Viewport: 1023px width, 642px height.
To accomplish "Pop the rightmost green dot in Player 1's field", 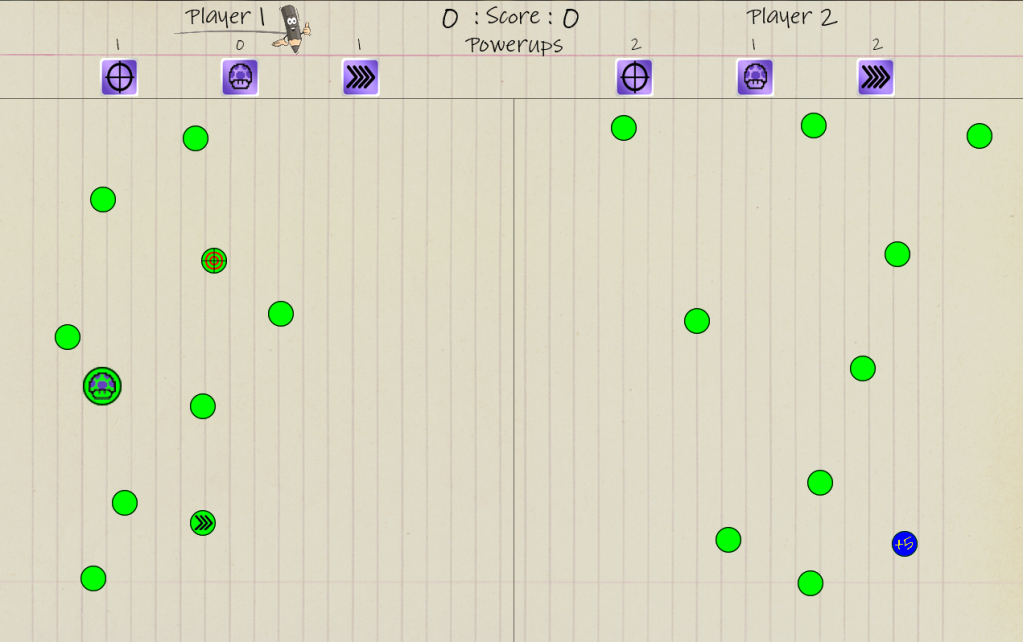I will pyautogui.click(x=281, y=314).
